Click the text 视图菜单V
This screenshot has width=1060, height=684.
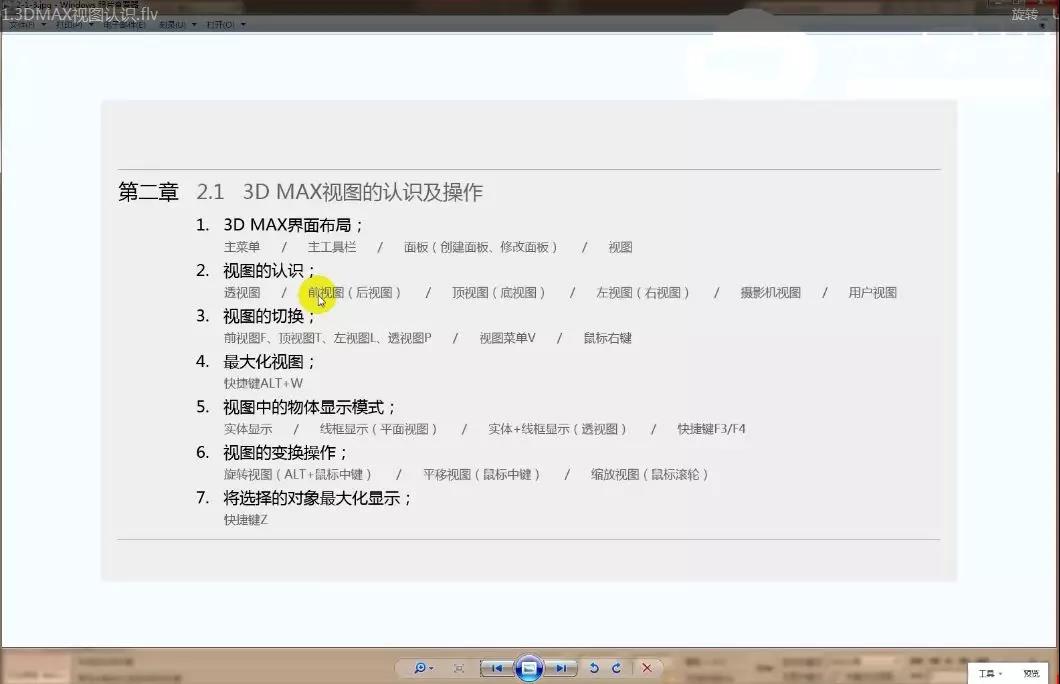[x=507, y=338]
